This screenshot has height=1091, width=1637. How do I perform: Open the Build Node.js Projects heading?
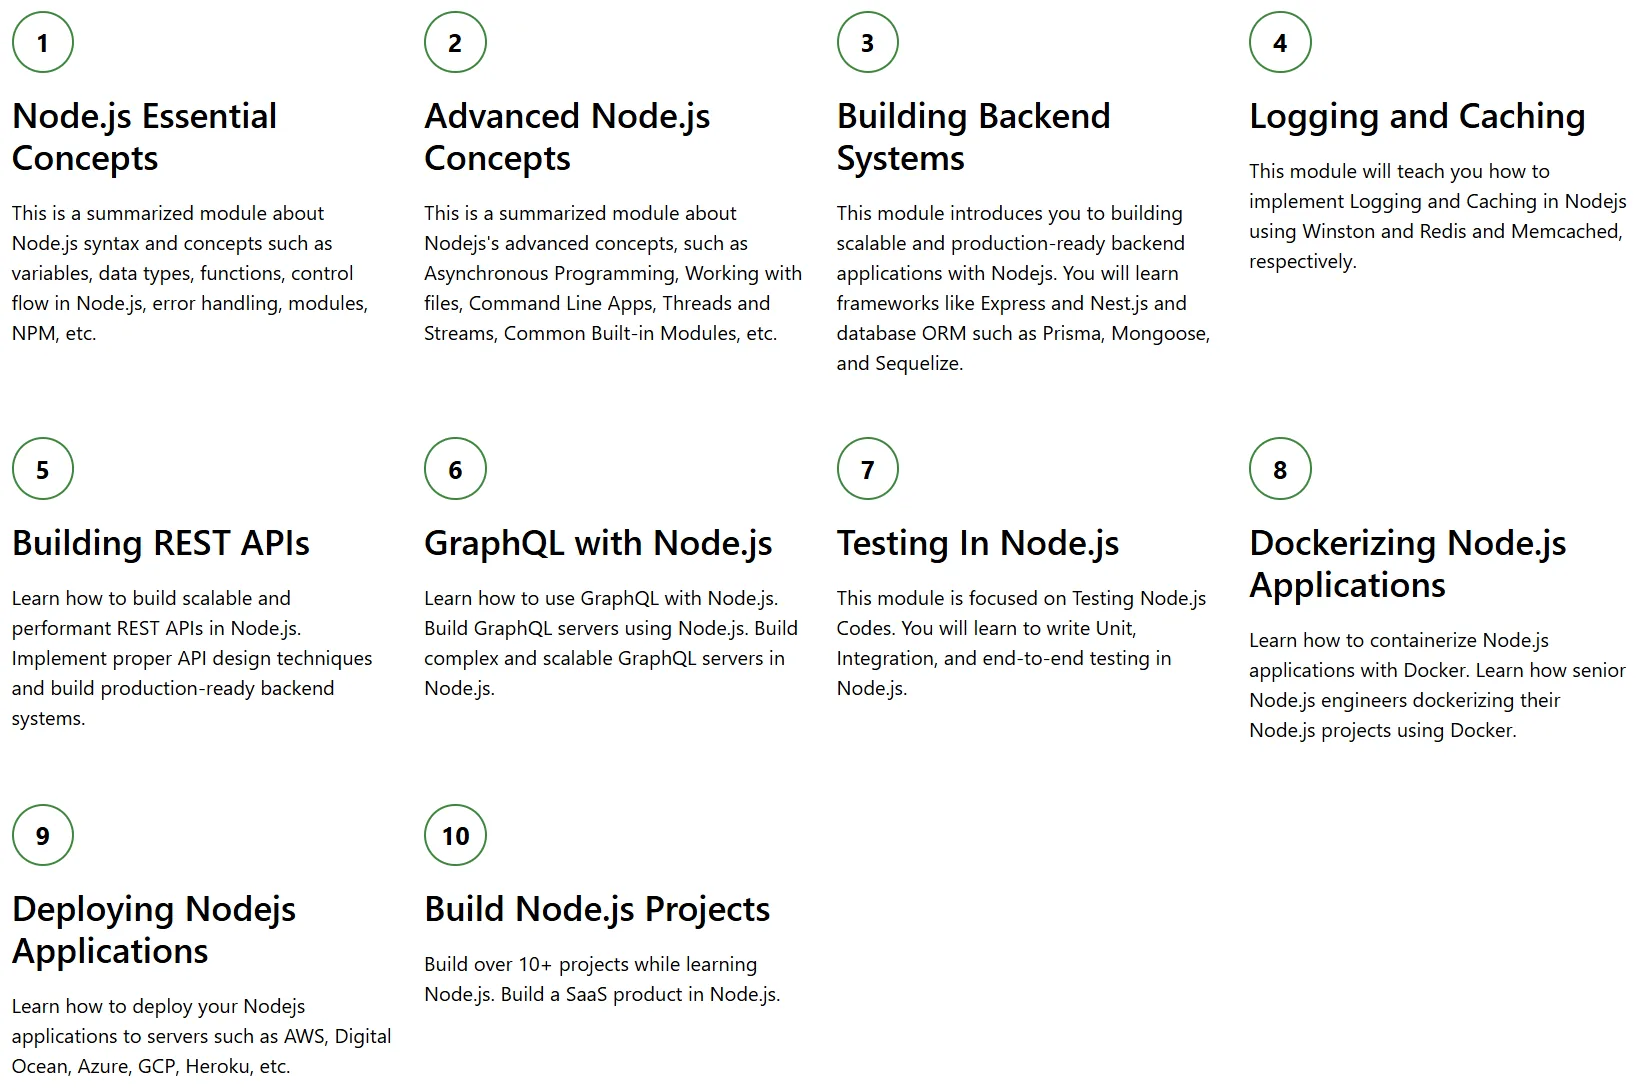pos(597,909)
